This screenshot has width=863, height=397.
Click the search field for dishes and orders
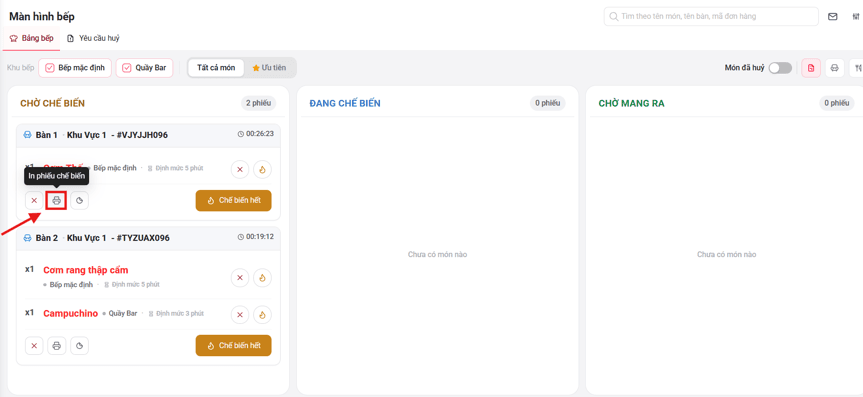(x=711, y=17)
